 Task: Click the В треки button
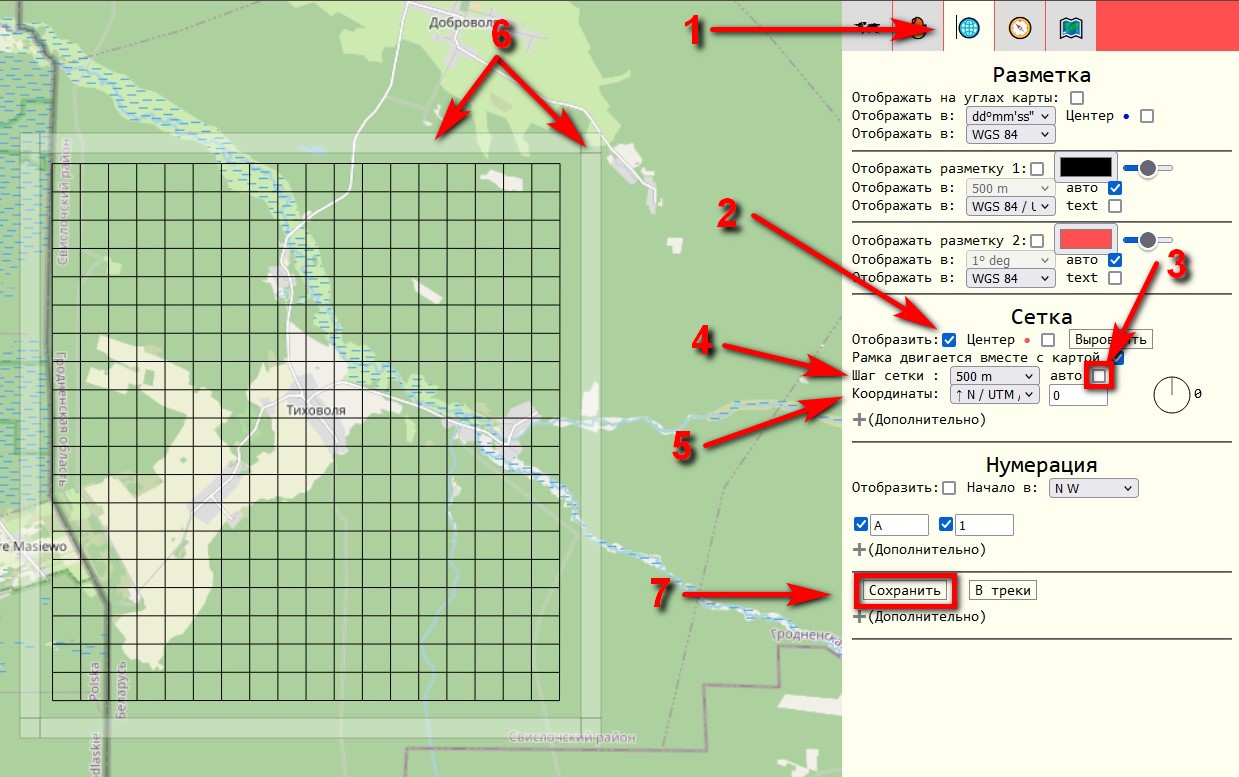[1002, 590]
